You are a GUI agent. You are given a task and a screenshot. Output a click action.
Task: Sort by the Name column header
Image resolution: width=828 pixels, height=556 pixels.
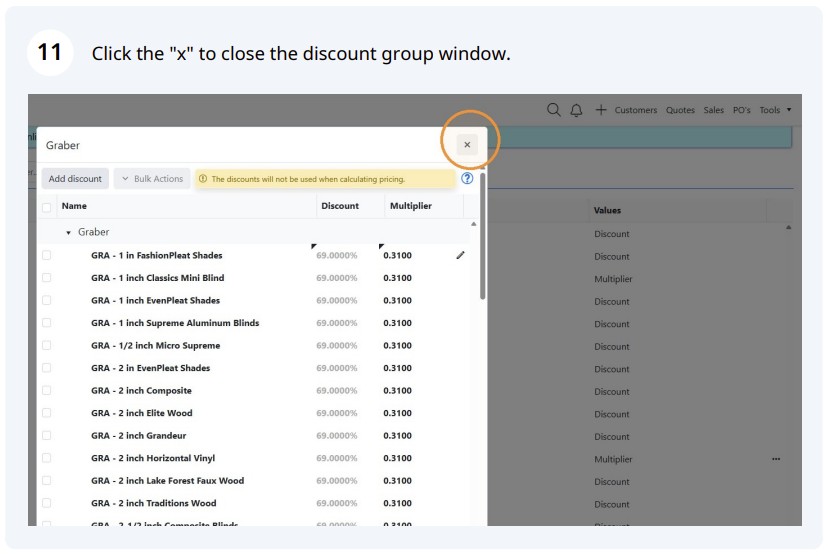(74, 206)
